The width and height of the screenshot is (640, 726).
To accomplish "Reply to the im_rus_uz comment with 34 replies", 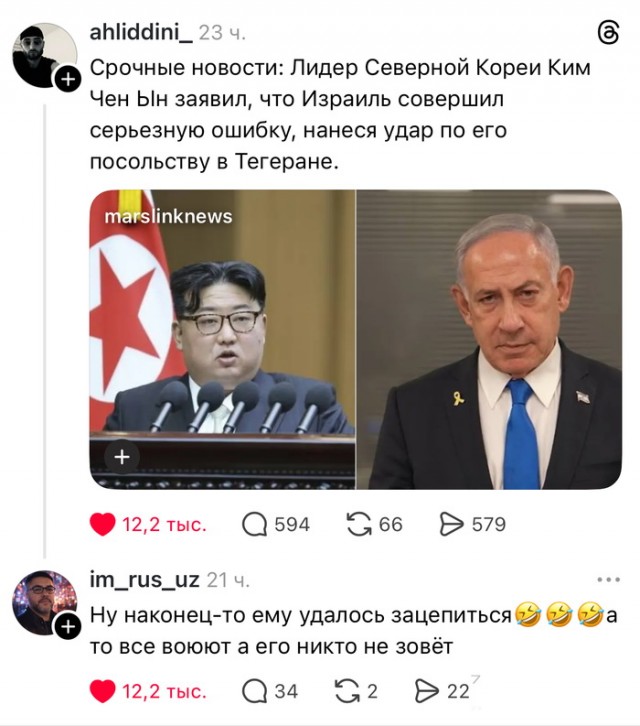I will coord(255,692).
